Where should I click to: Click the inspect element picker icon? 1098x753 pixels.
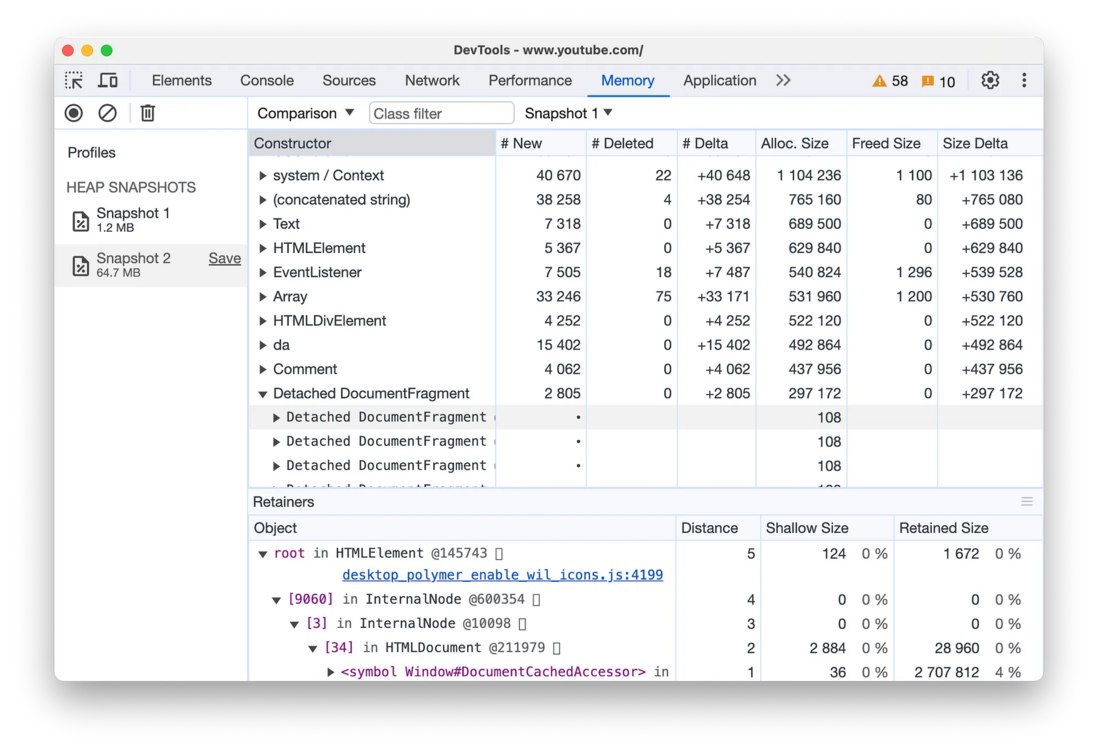(74, 80)
